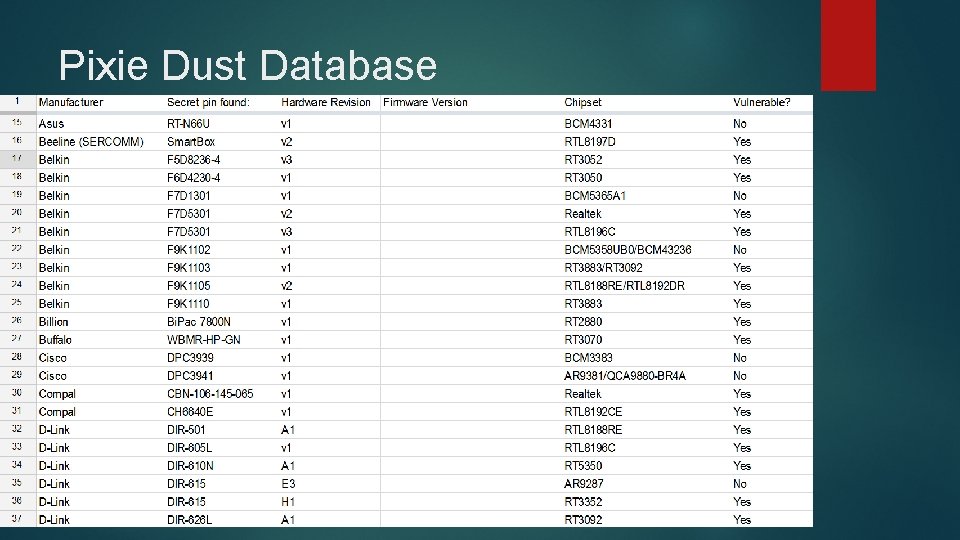Select the BiPac 7800N model cell

pyautogui.click(x=198, y=322)
